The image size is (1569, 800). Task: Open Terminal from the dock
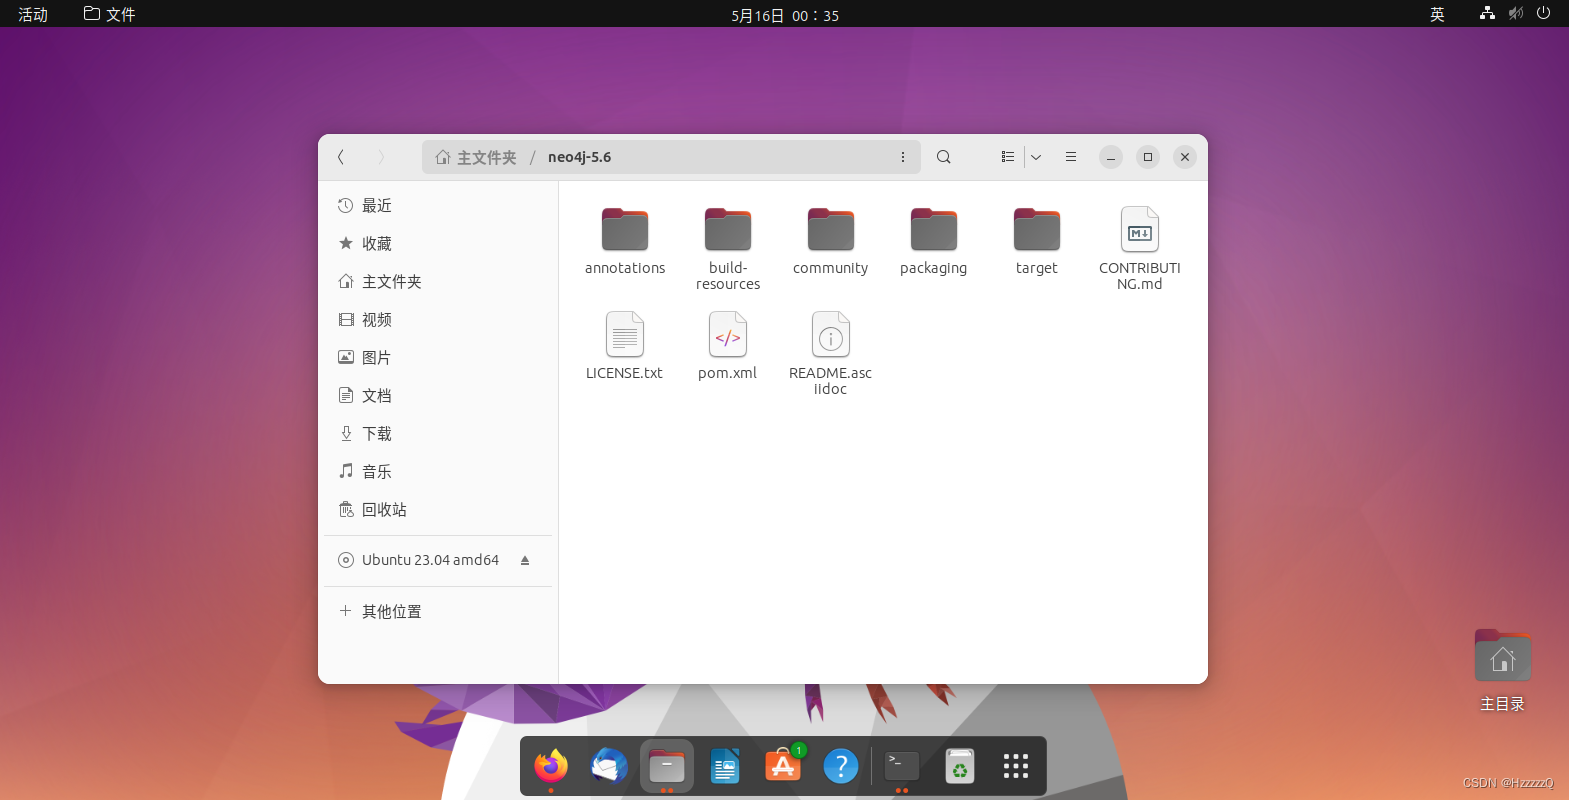(x=902, y=766)
